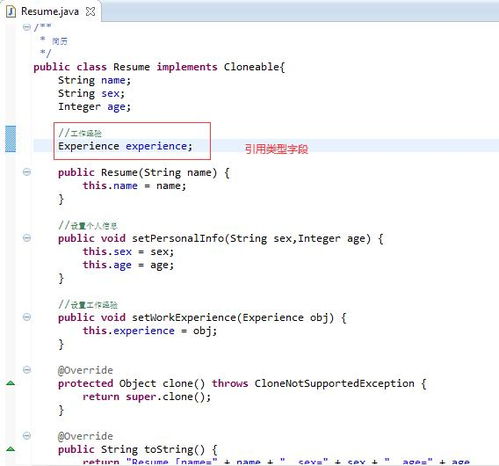Click the override marker triangle beside toString()

[x=11, y=449]
